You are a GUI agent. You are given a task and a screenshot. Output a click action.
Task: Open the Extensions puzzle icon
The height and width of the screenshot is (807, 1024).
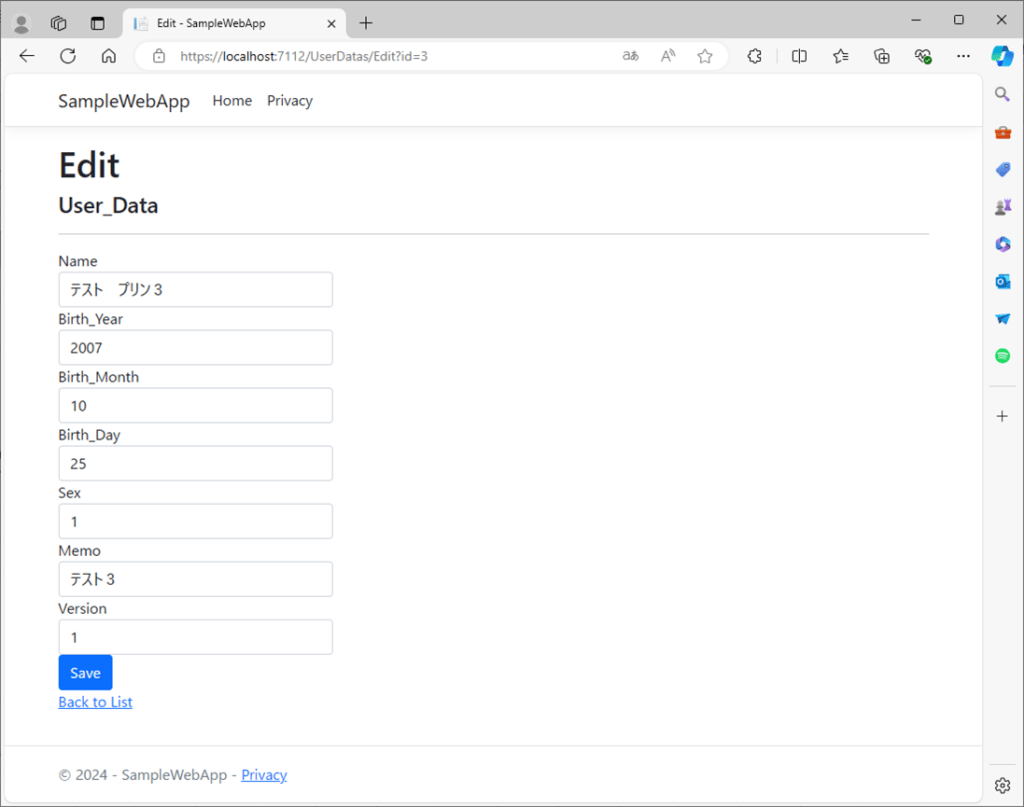(756, 56)
